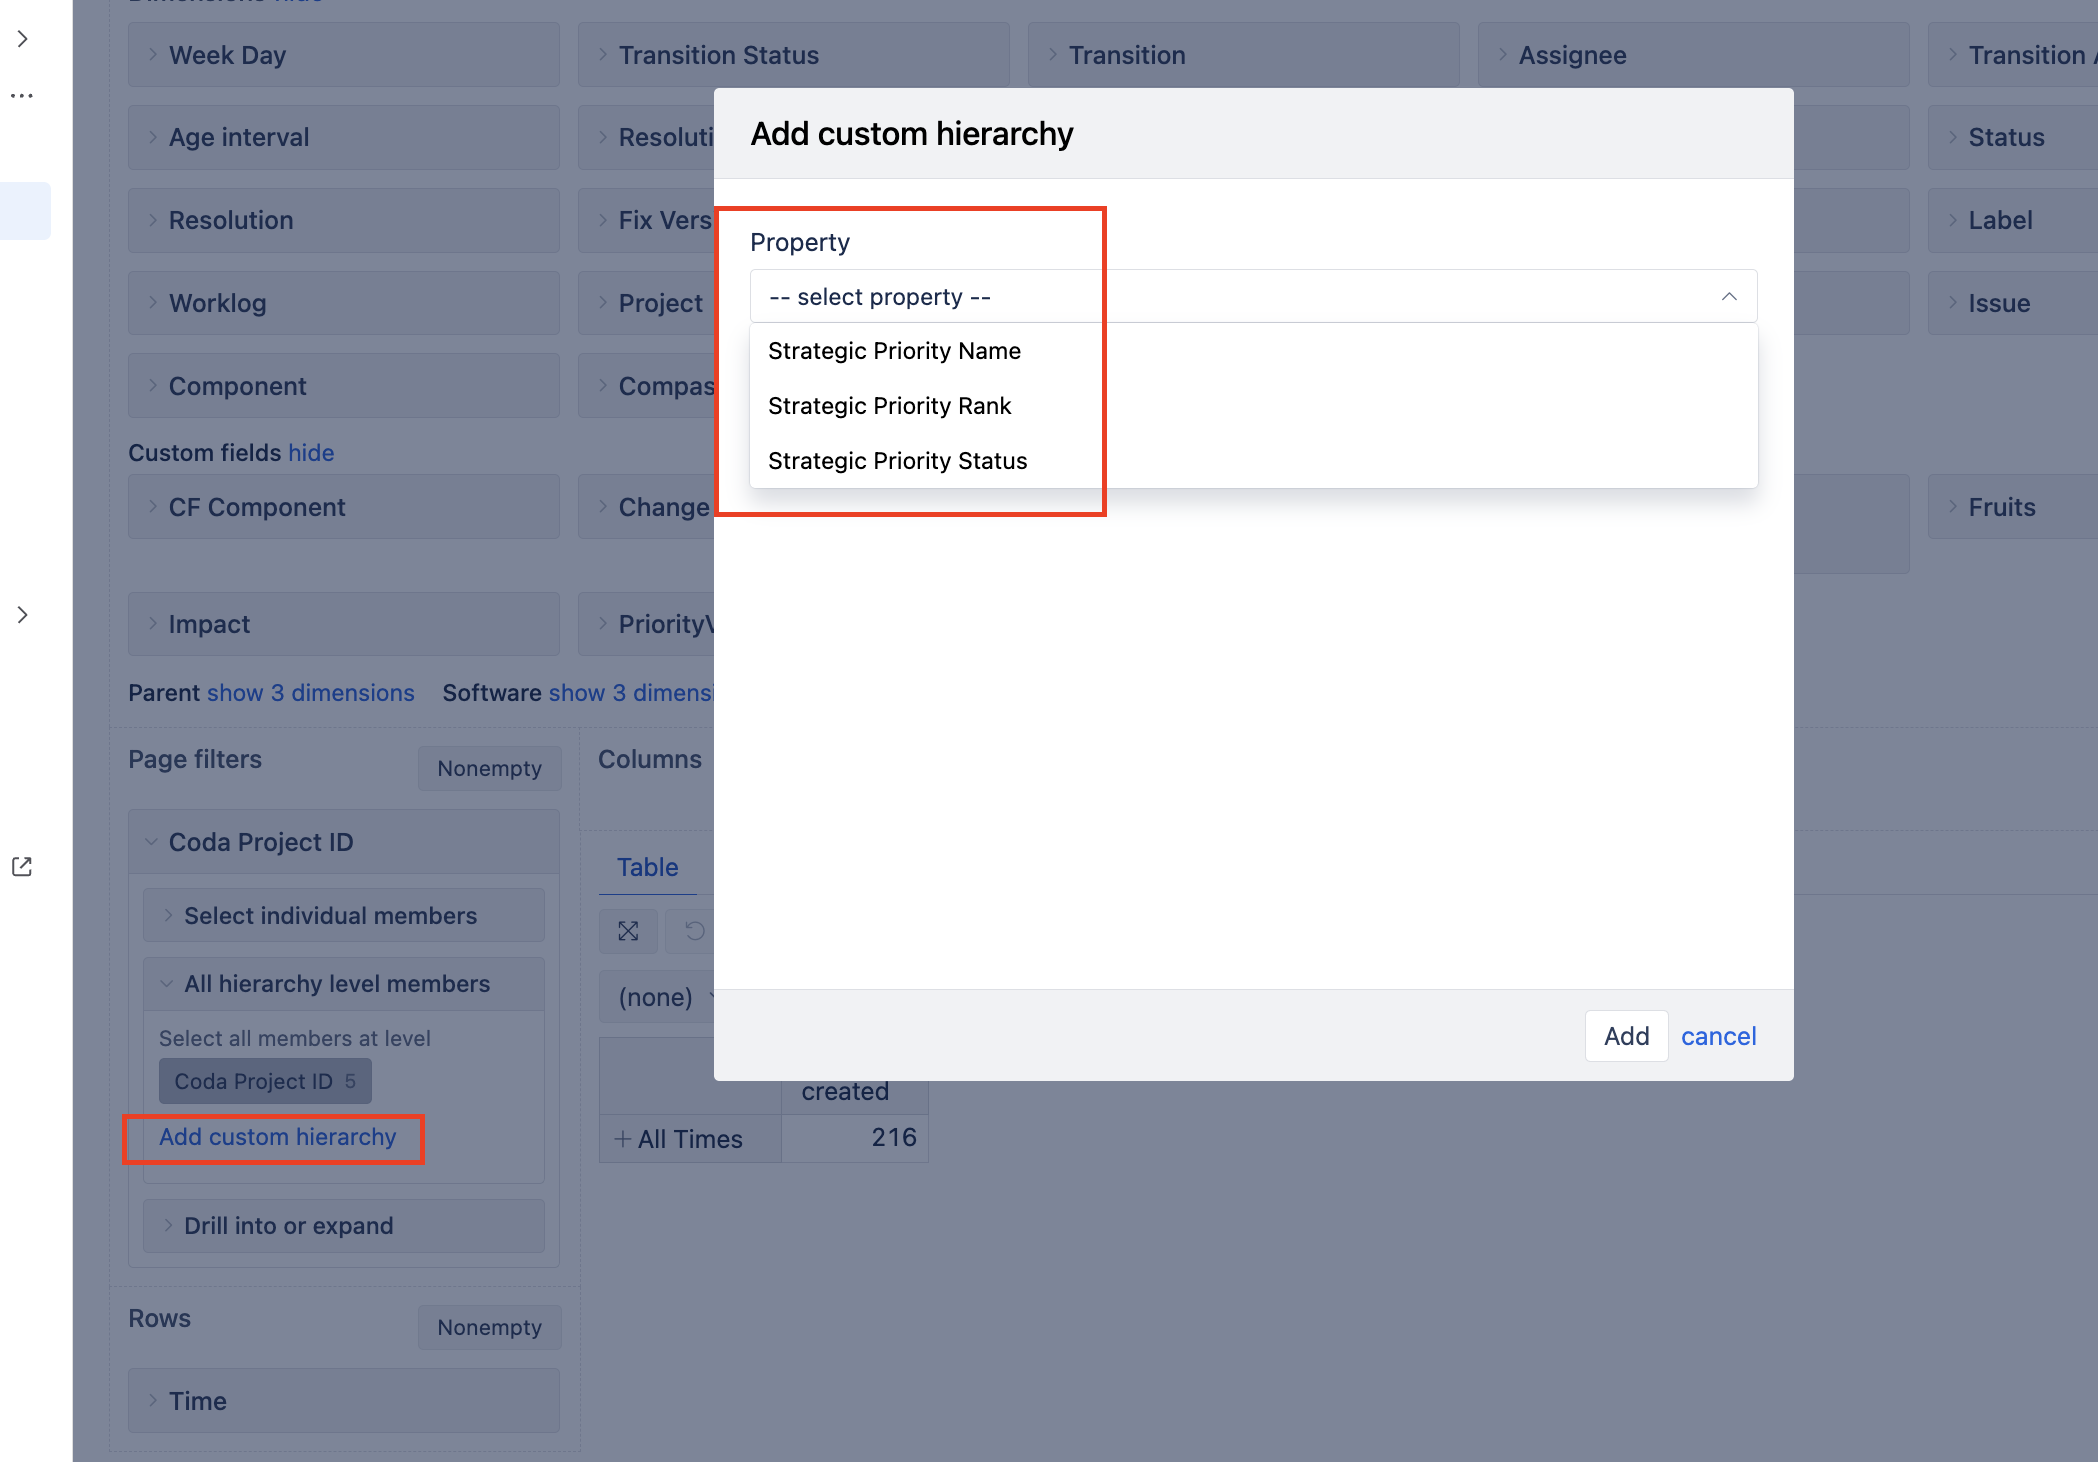The height and width of the screenshot is (1462, 2098).
Task: Click the cancel link in dialog
Action: coord(1718,1036)
